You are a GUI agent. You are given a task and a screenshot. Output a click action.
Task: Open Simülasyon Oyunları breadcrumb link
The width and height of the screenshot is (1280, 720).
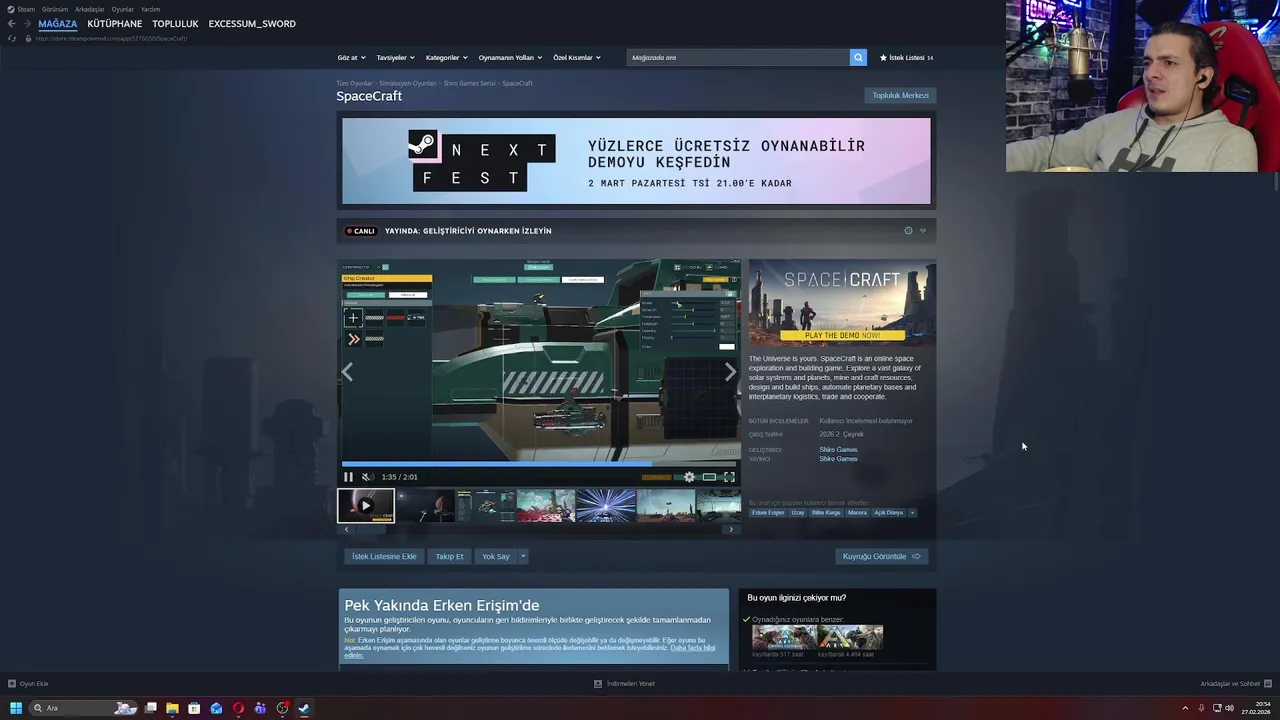(x=408, y=83)
